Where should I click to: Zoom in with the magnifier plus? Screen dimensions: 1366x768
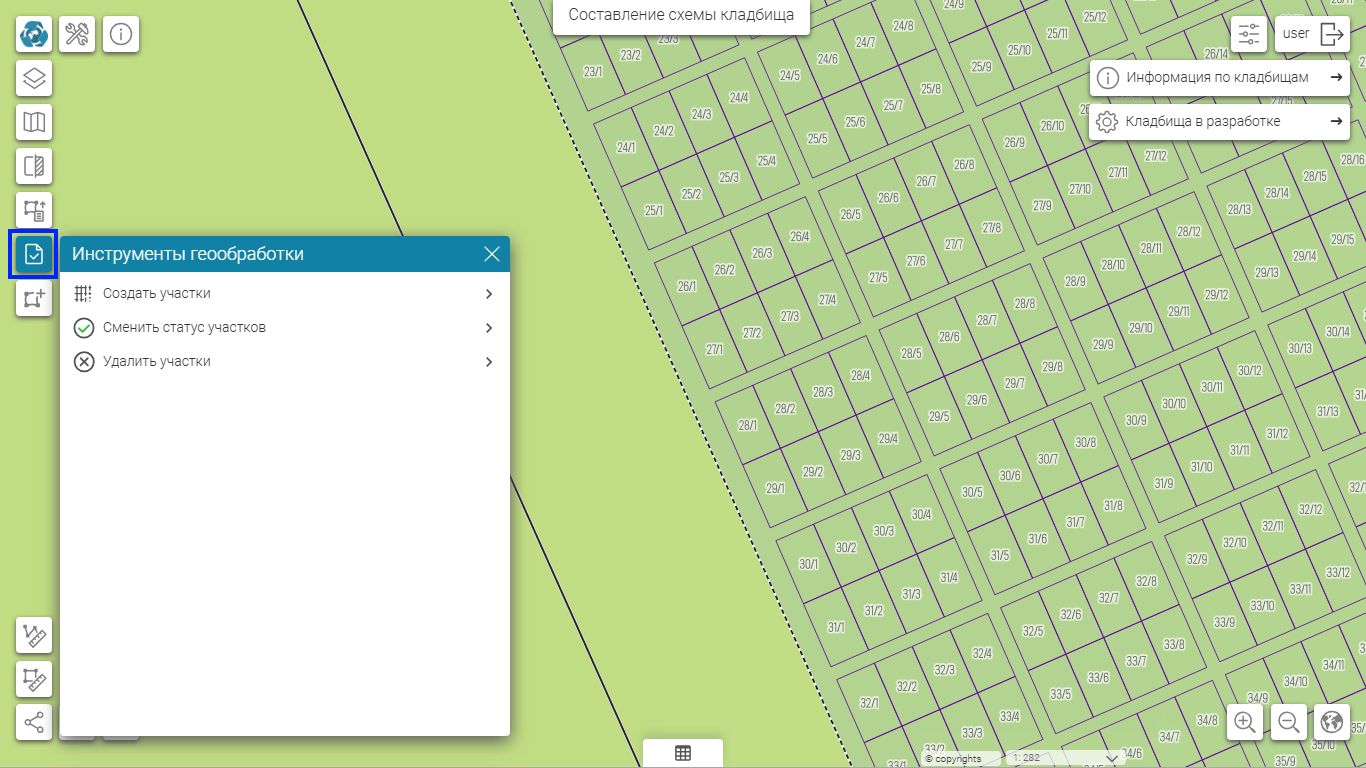click(1245, 722)
